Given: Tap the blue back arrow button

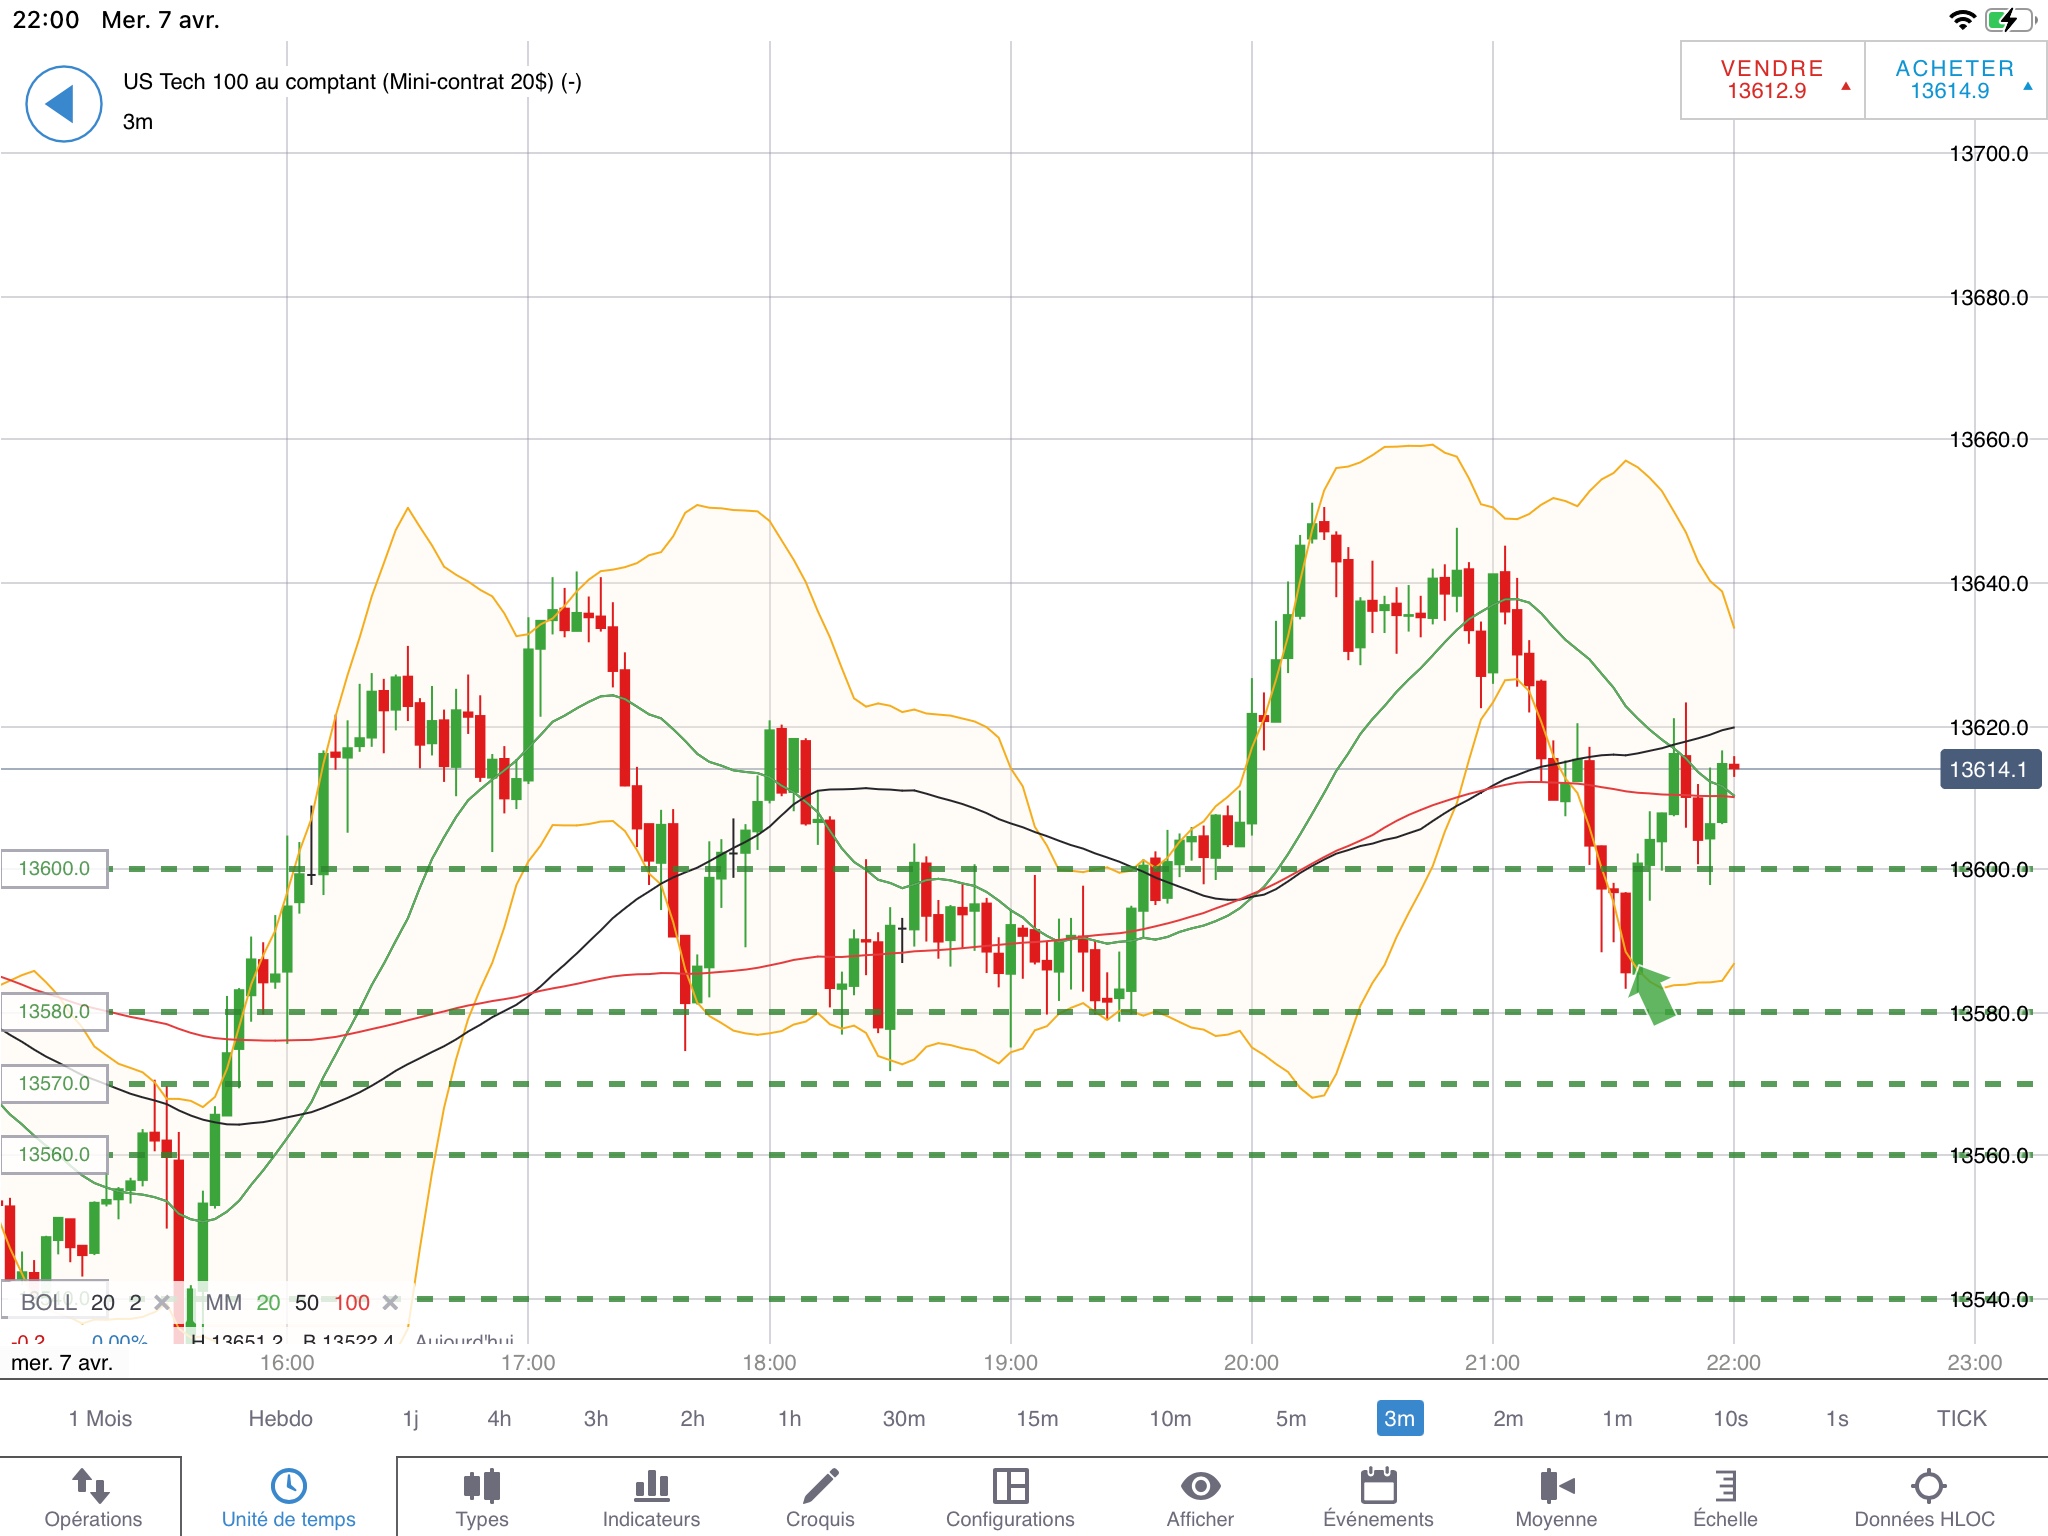Looking at the screenshot, I should tap(63, 104).
